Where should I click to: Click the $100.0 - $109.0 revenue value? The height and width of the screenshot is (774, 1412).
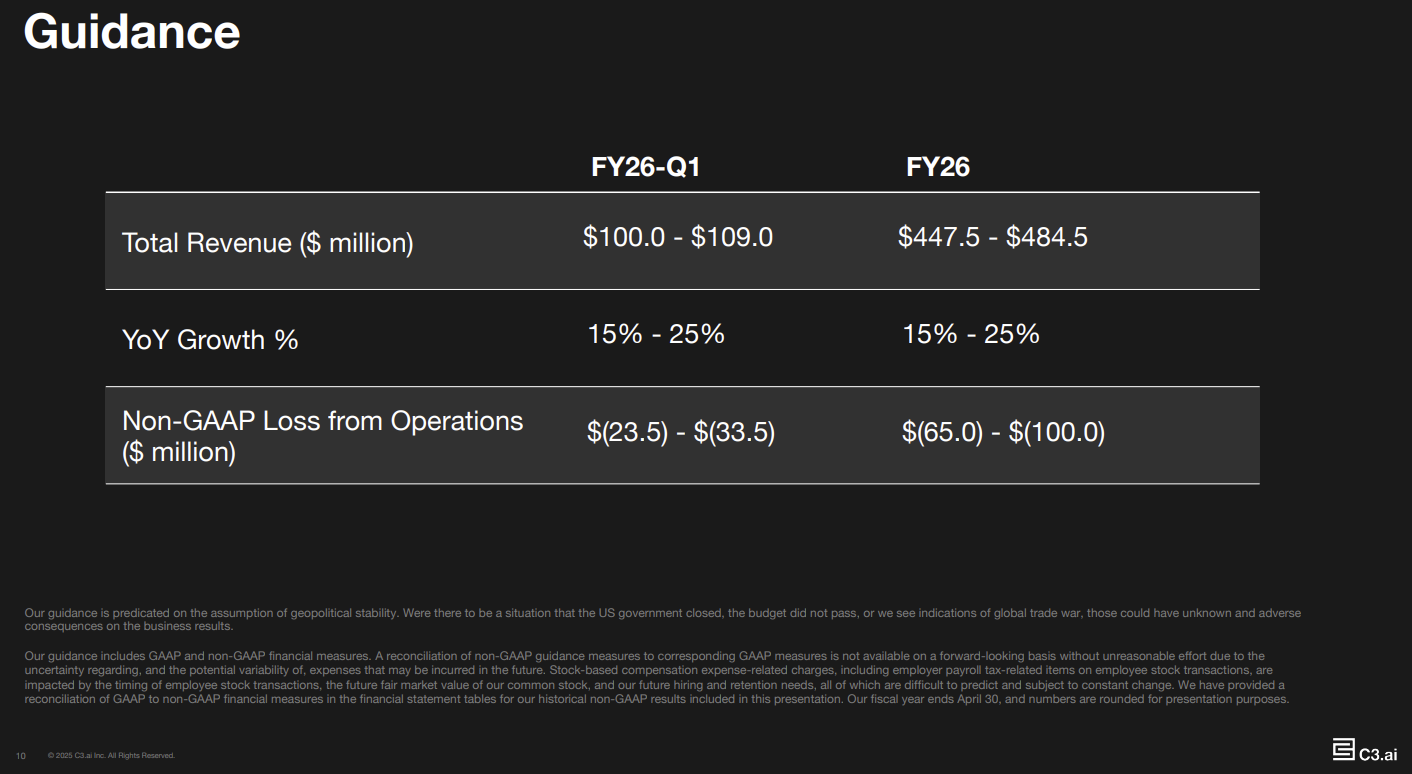678,237
